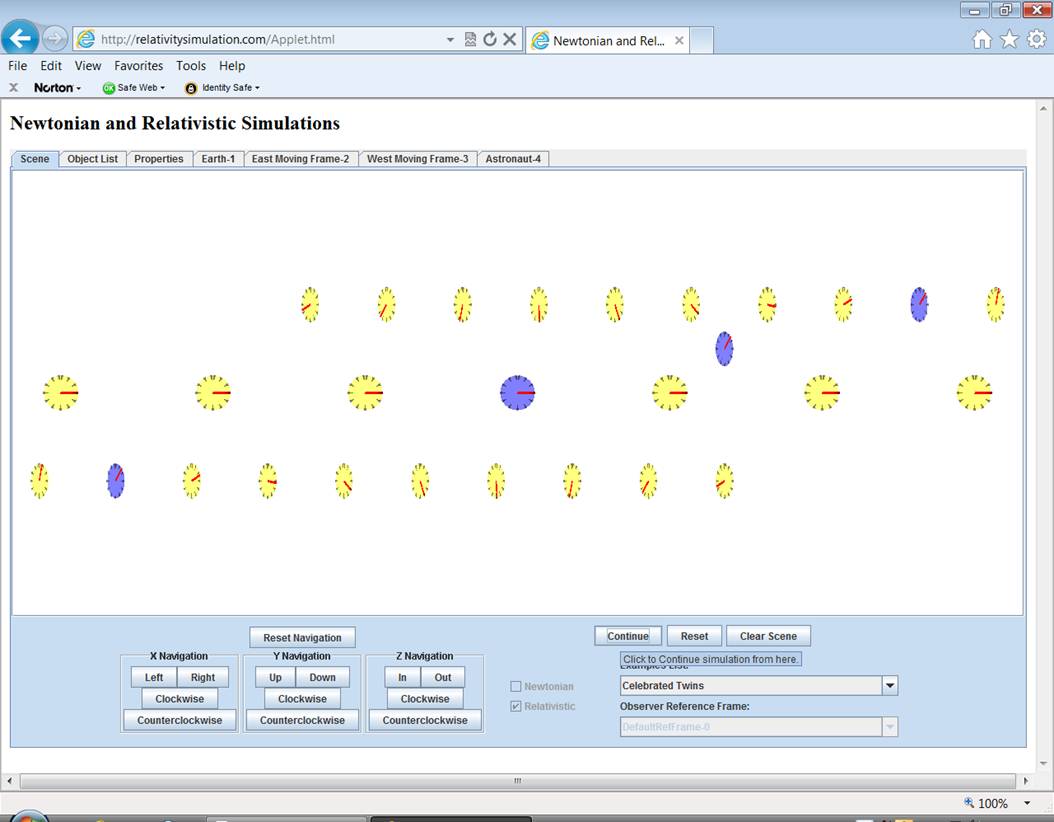Open the Astronaut-4 tab

tap(513, 159)
